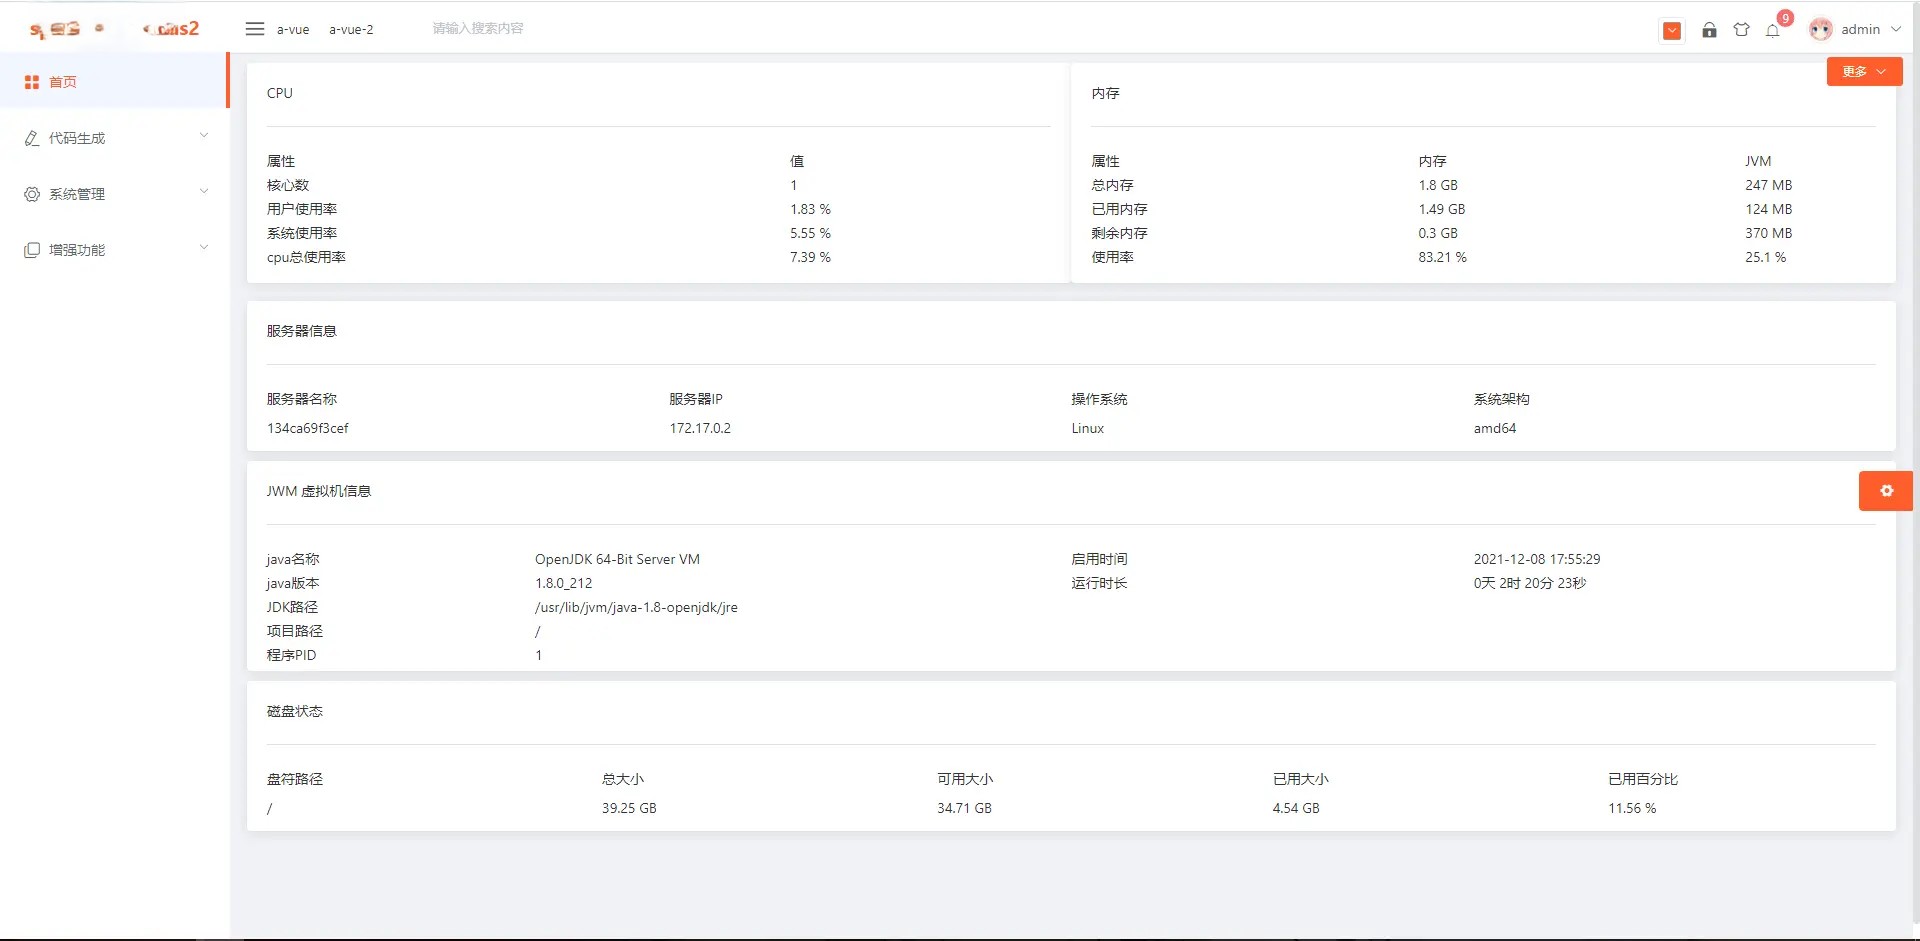
Task: Click used percentage 11.56 %
Action: point(1632,808)
